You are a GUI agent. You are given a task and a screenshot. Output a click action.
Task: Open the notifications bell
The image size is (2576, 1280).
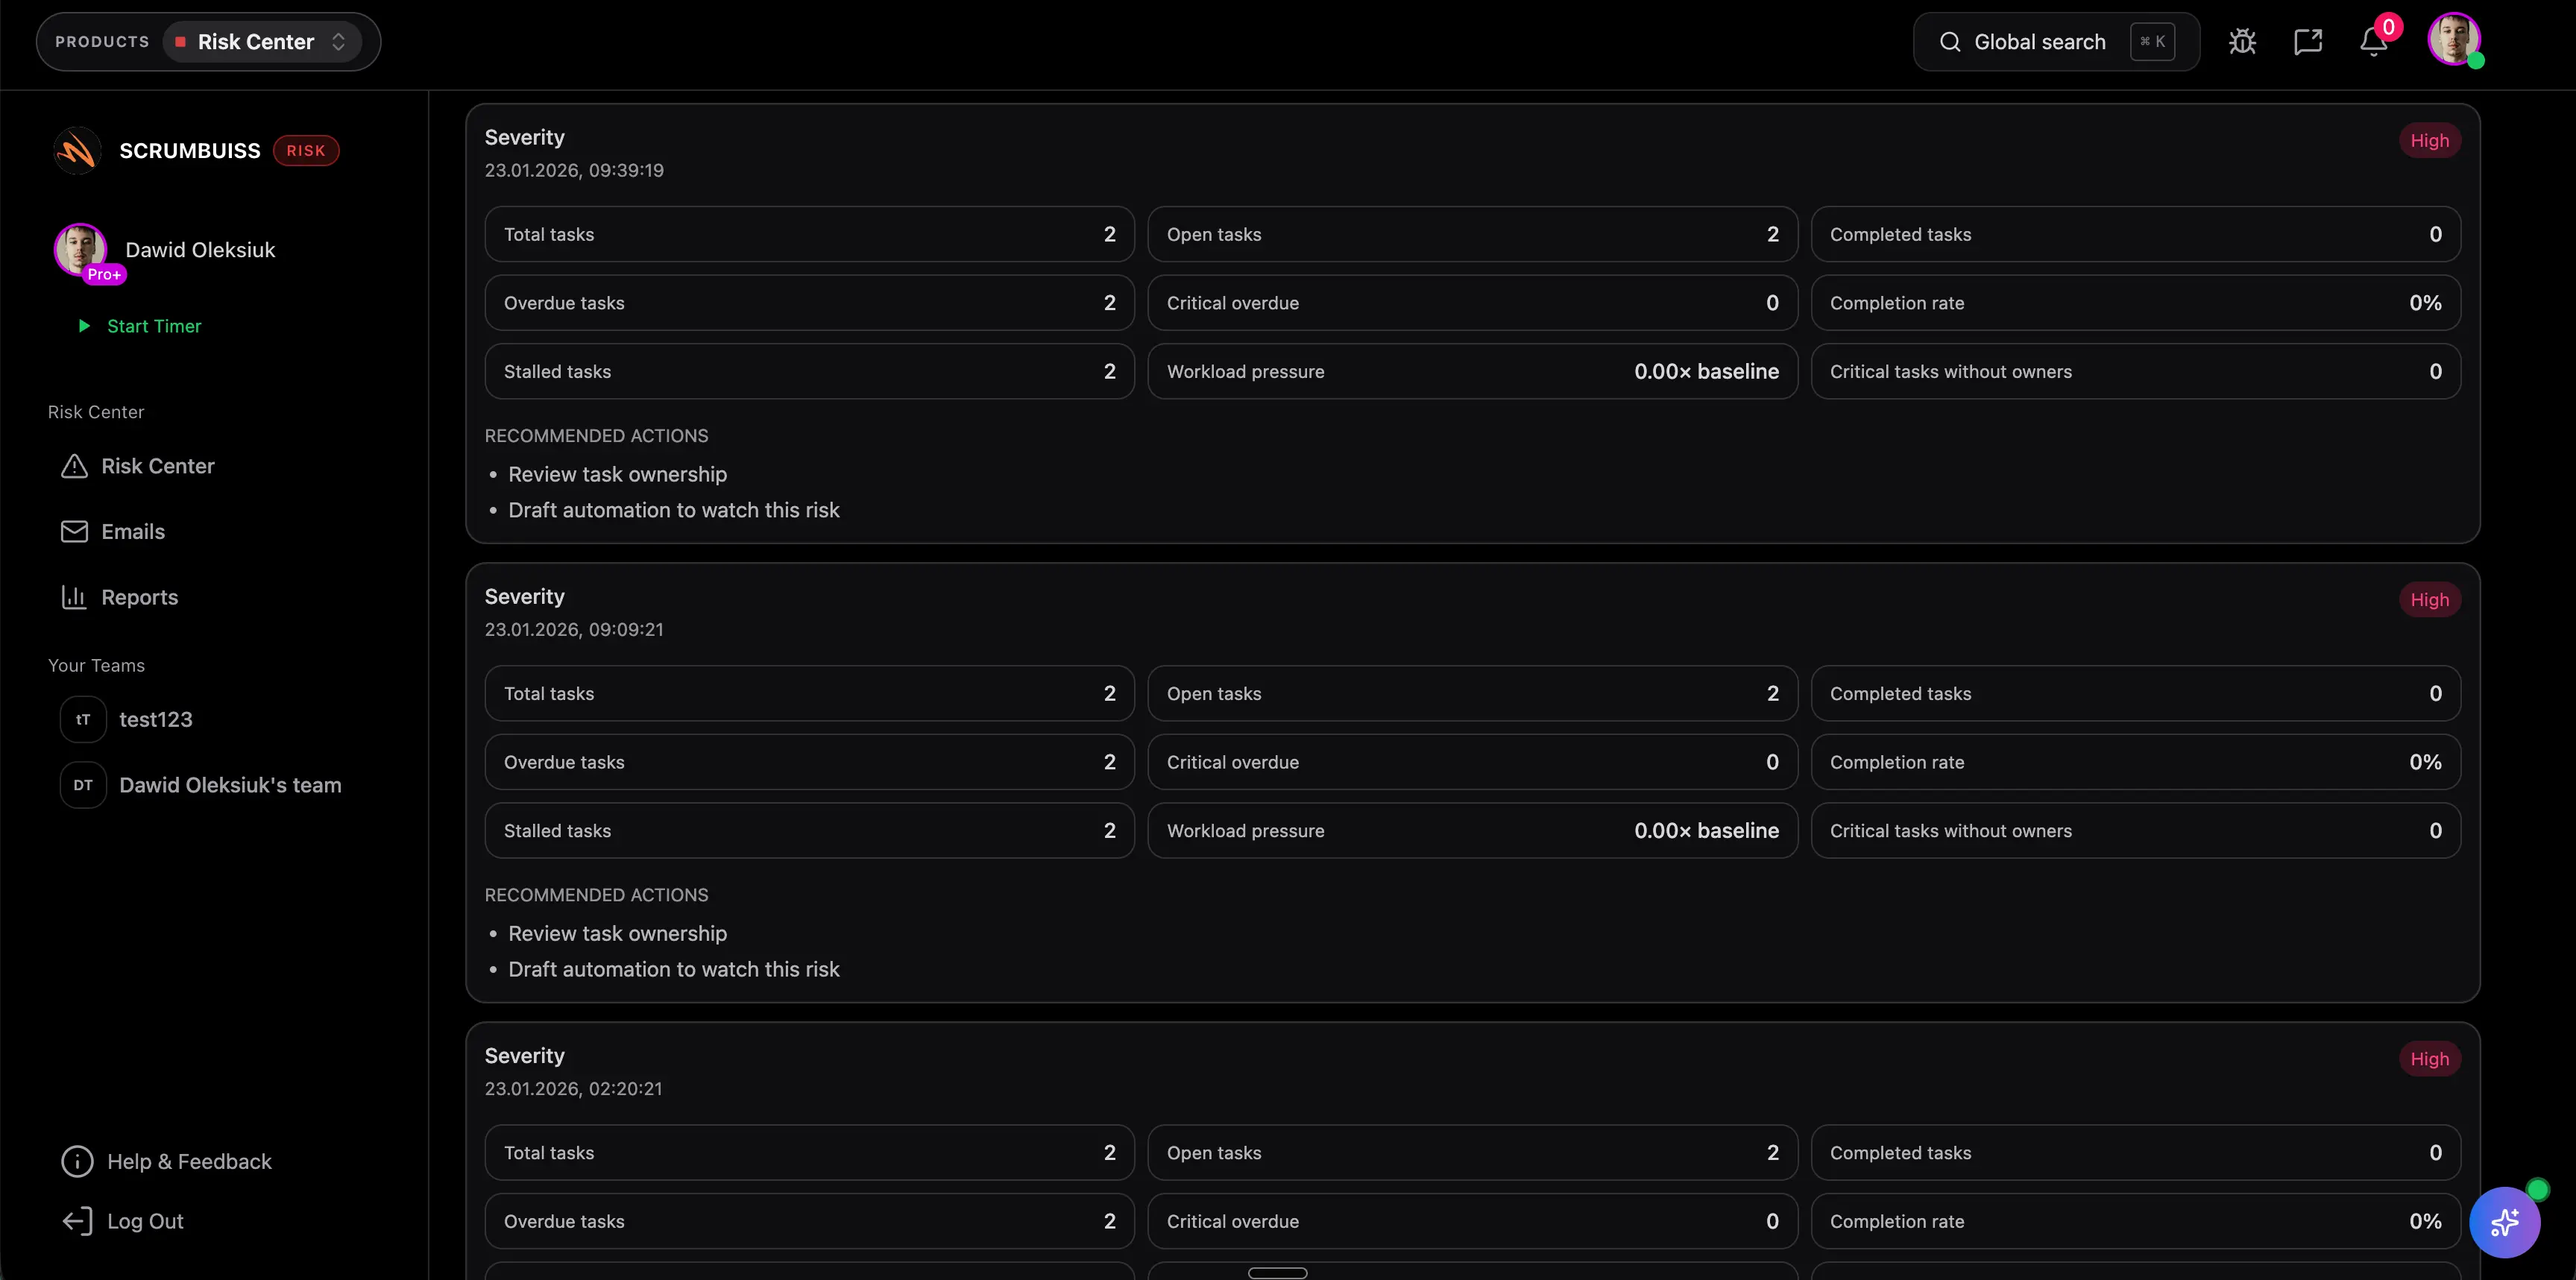click(2373, 42)
